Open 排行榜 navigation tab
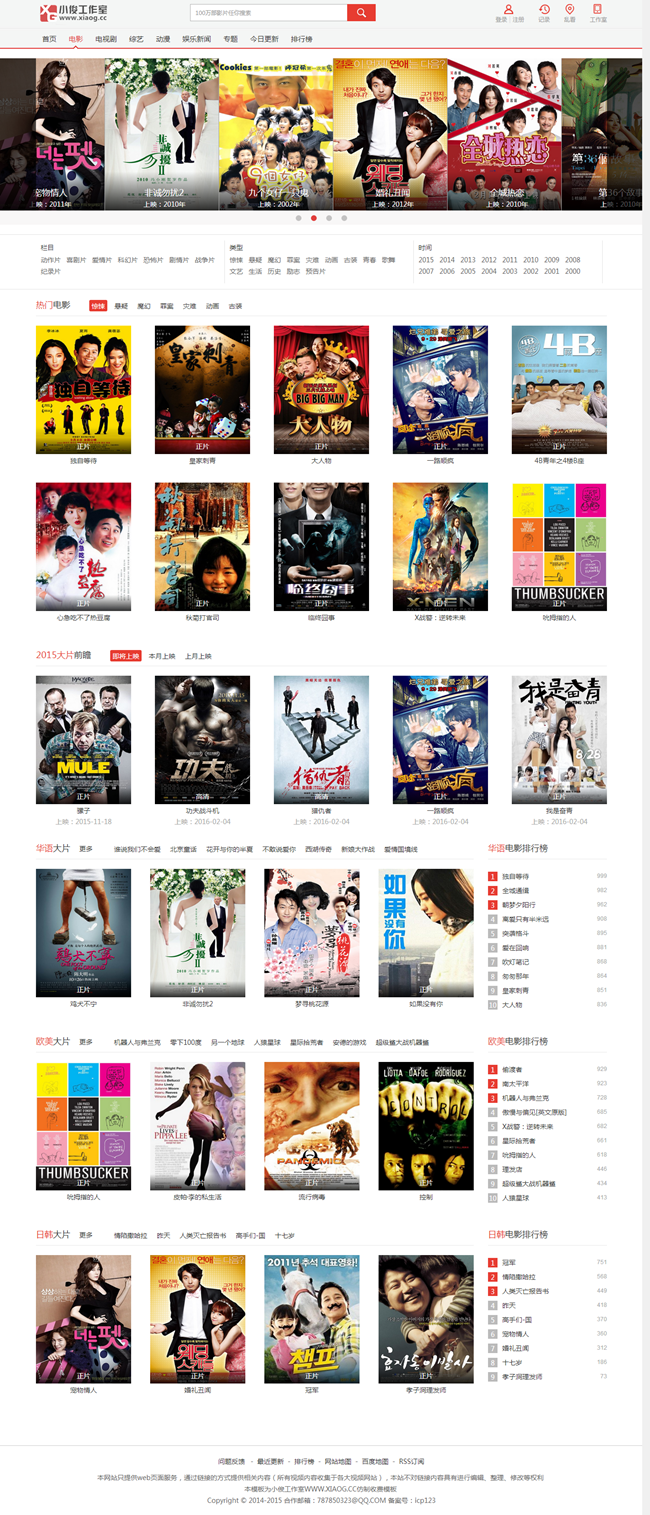Image resolution: width=650 pixels, height=1515 pixels. (301, 39)
